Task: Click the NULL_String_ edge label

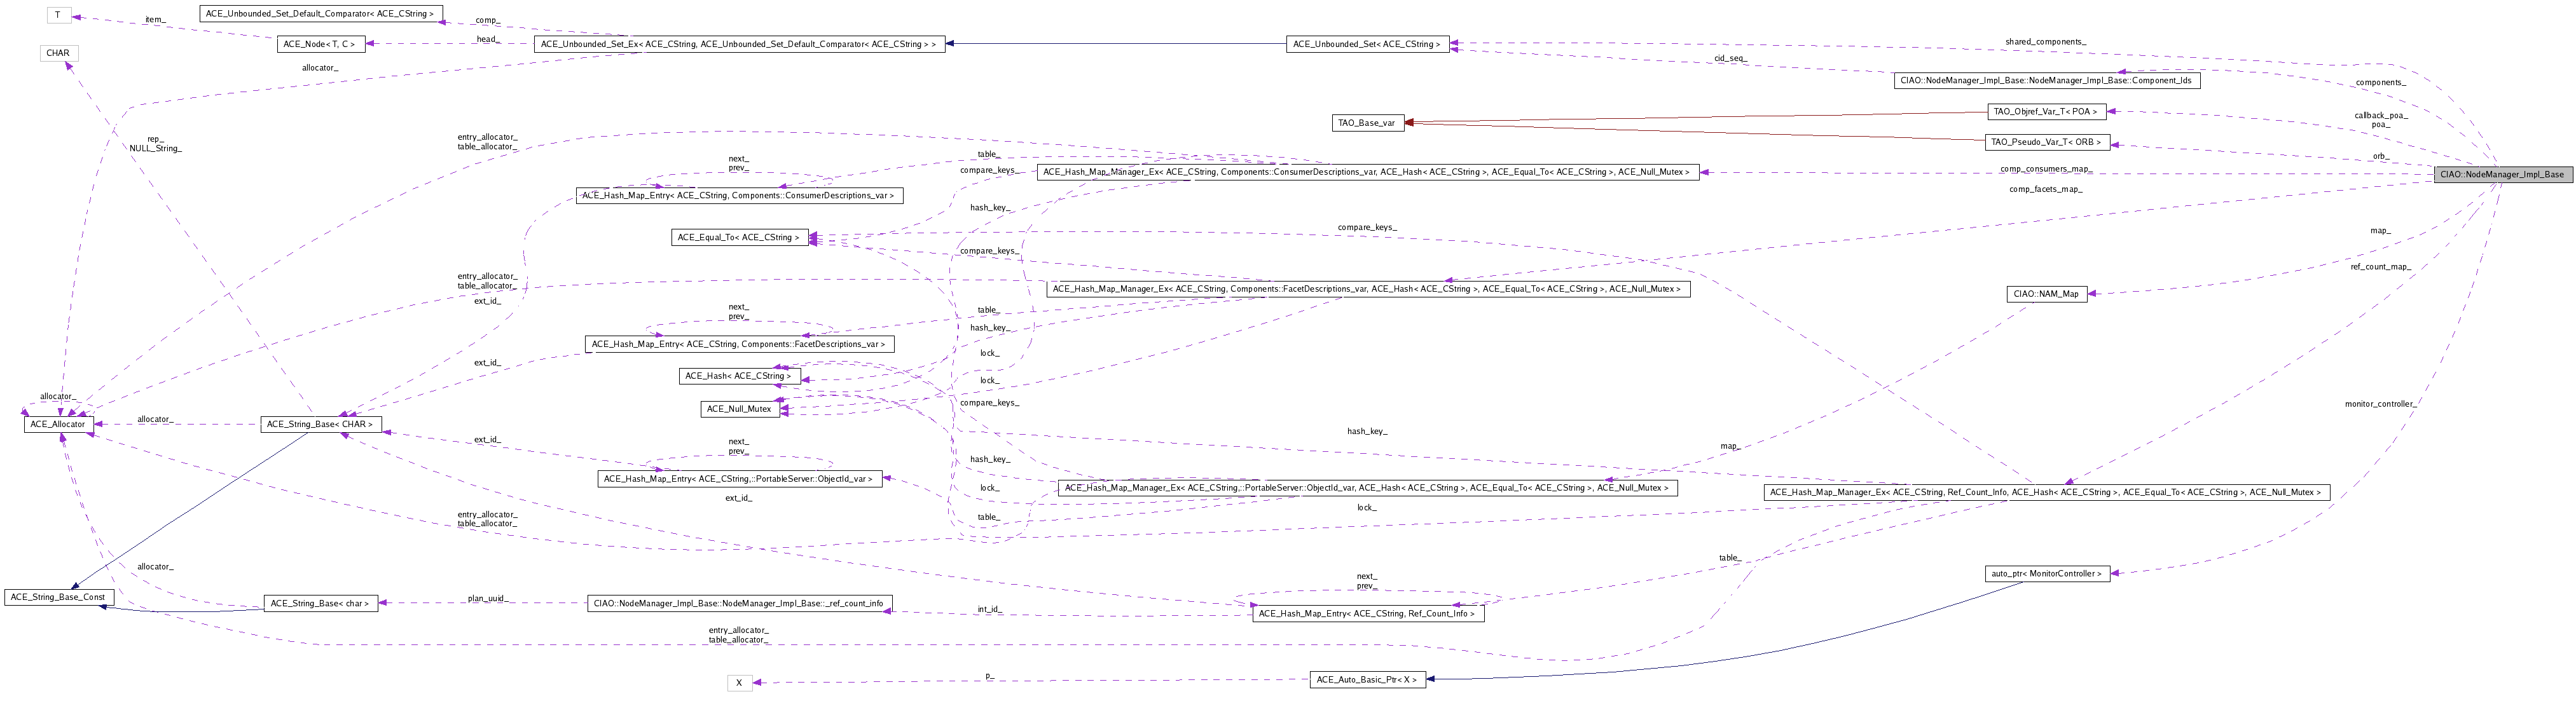Action: coord(155,148)
